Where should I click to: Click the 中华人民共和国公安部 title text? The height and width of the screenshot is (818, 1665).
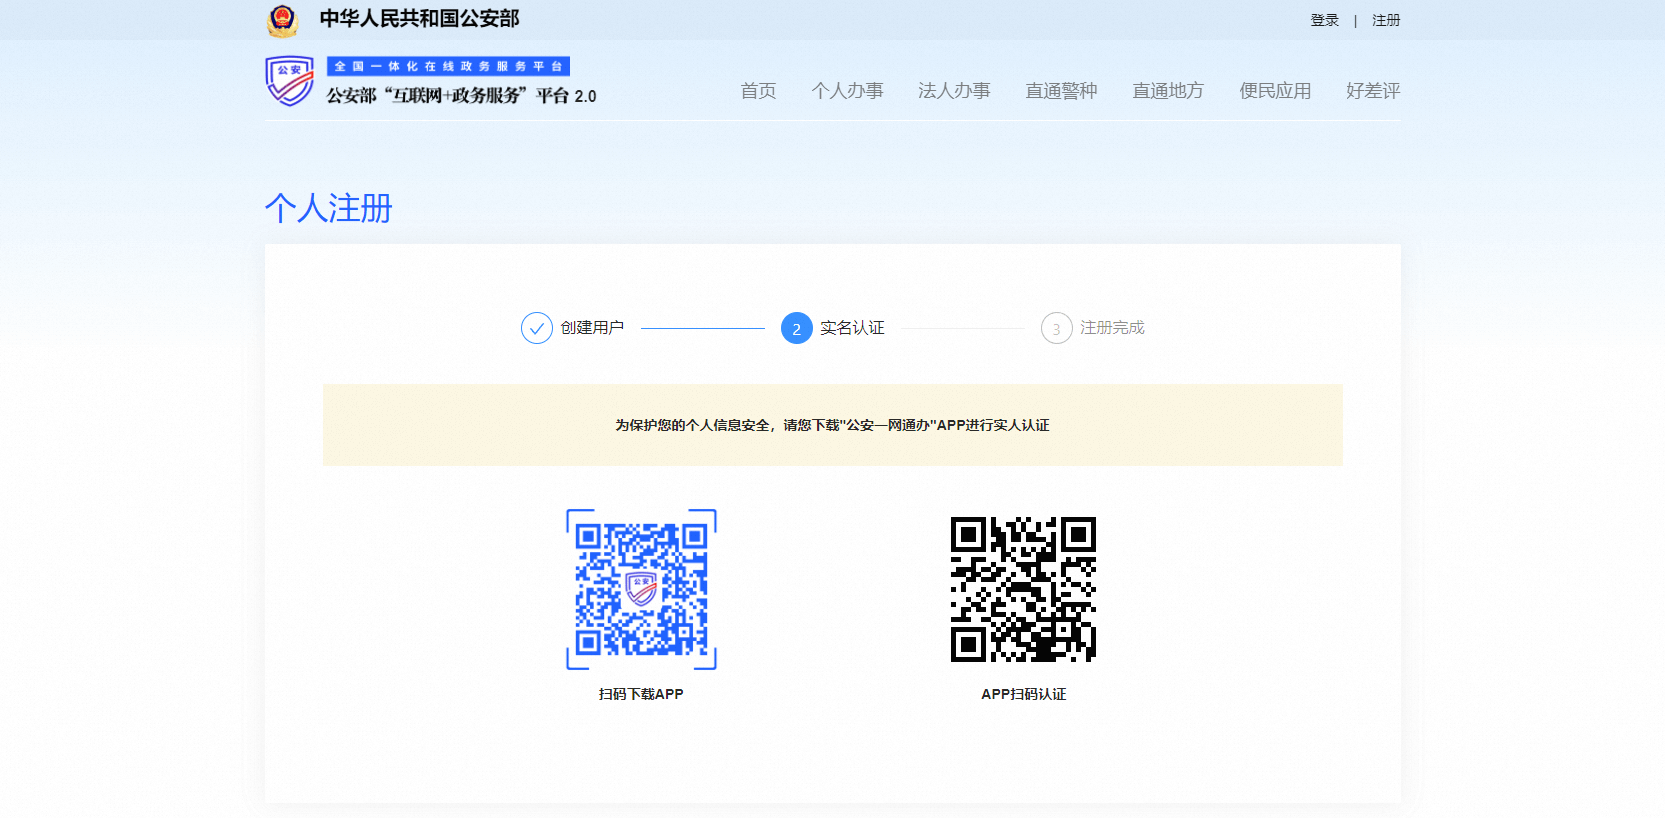[x=419, y=19]
